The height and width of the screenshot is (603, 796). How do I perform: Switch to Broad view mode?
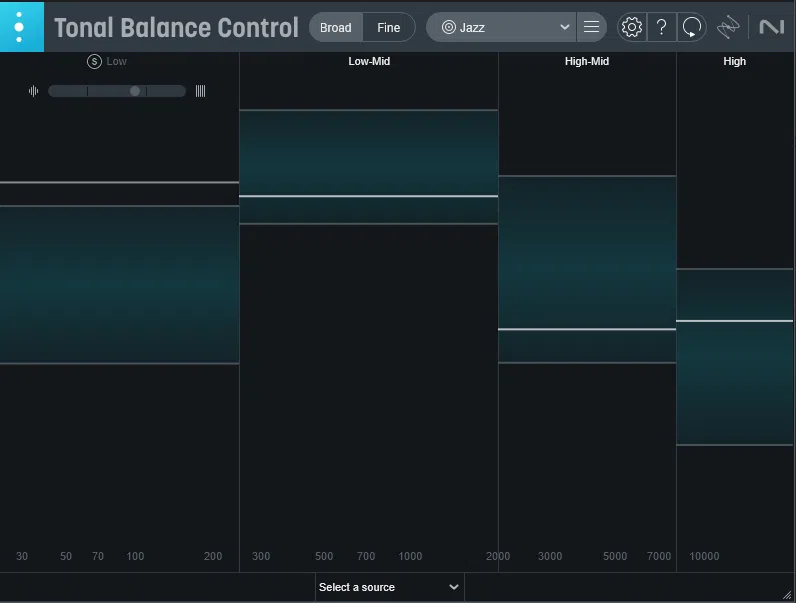[x=336, y=27]
